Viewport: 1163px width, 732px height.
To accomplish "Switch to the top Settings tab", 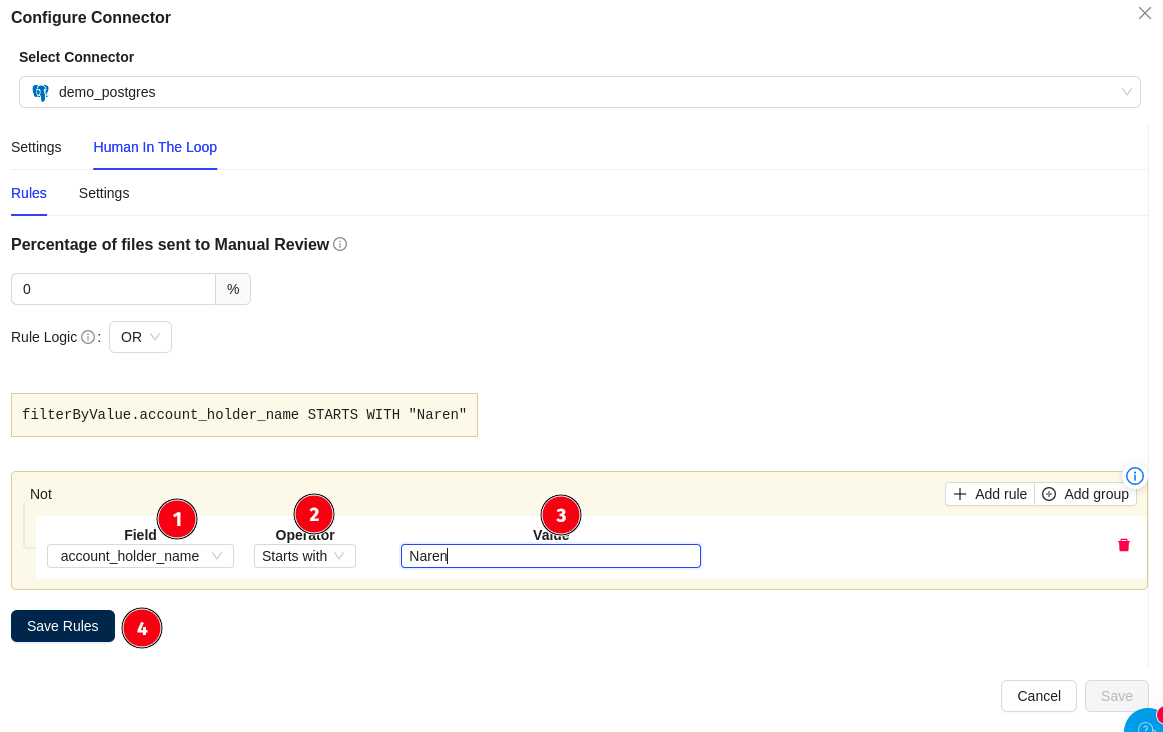I will 36,147.
